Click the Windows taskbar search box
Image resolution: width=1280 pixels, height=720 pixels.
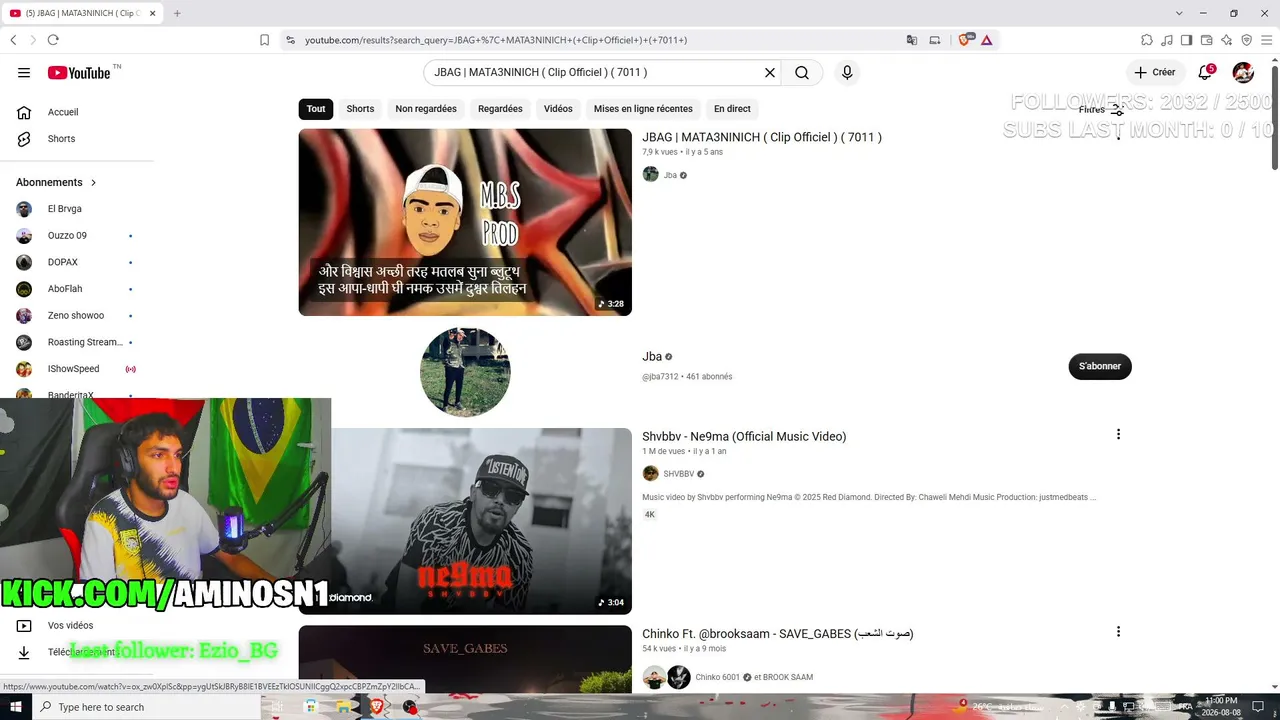[x=146, y=707]
